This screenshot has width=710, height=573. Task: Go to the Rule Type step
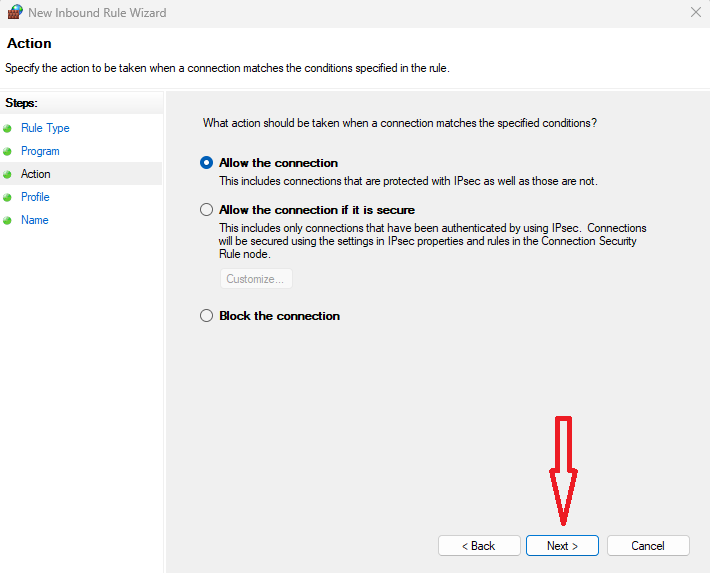click(x=45, y=128)
